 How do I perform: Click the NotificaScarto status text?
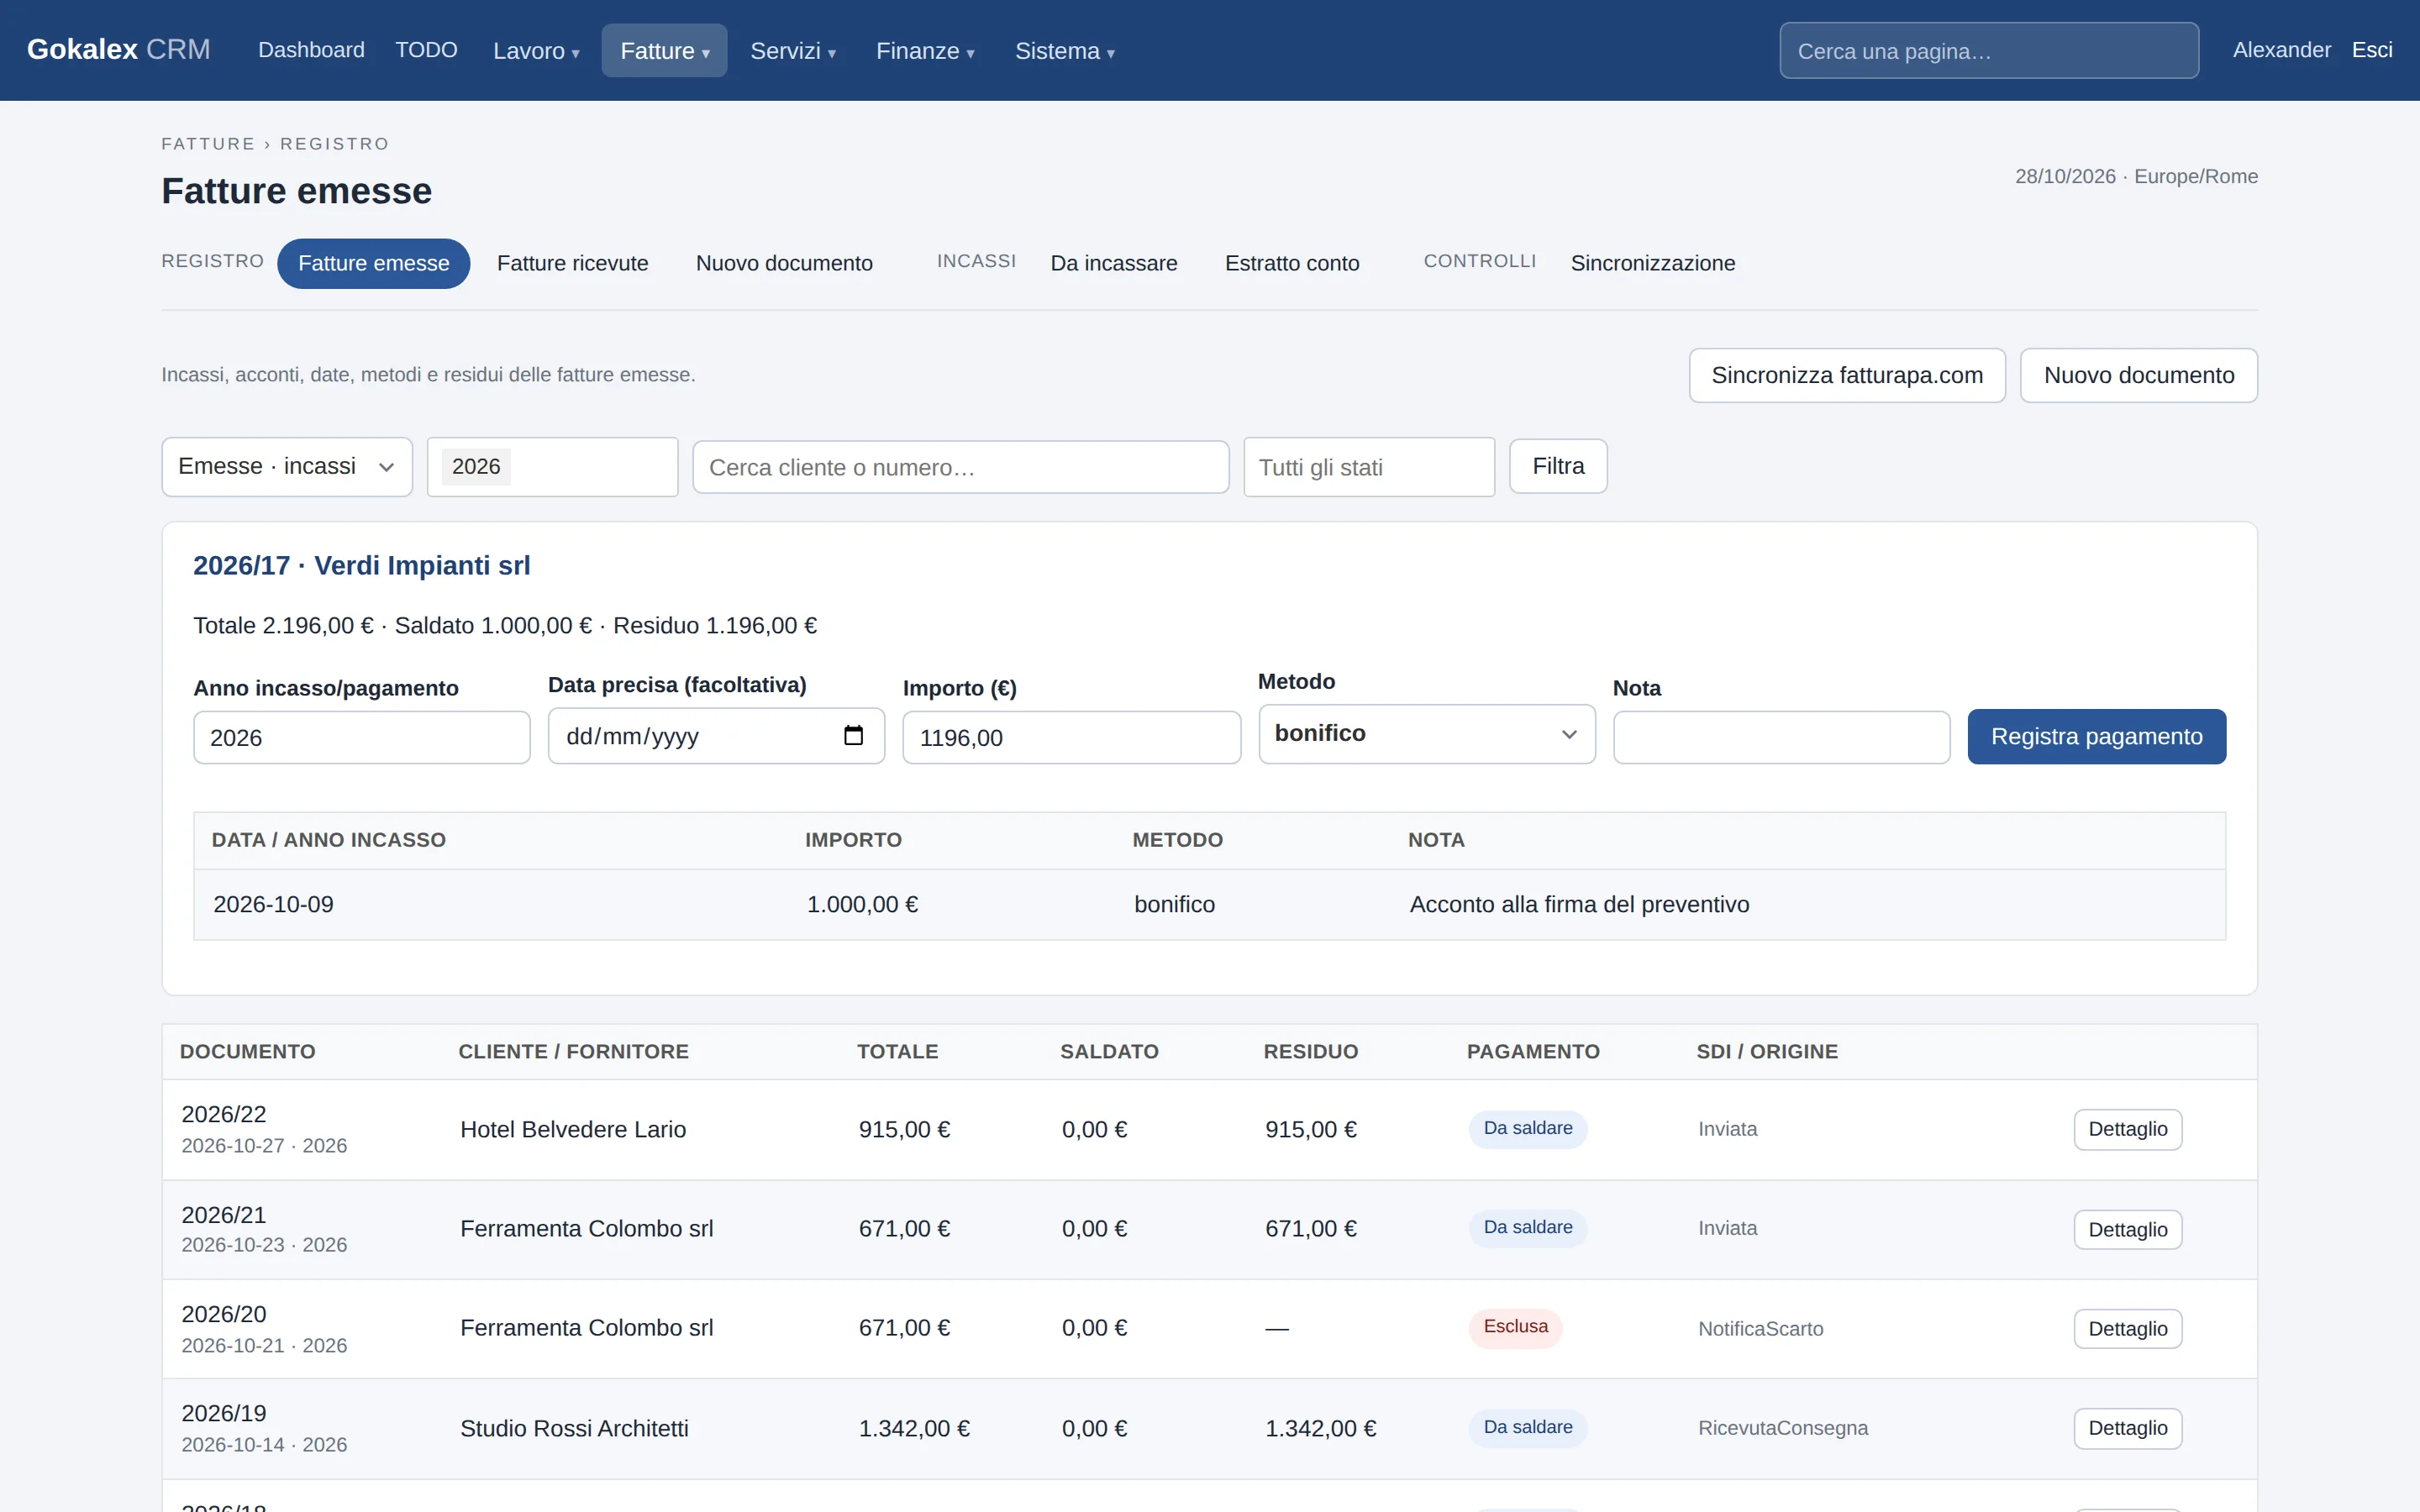click(1760, 1329)
